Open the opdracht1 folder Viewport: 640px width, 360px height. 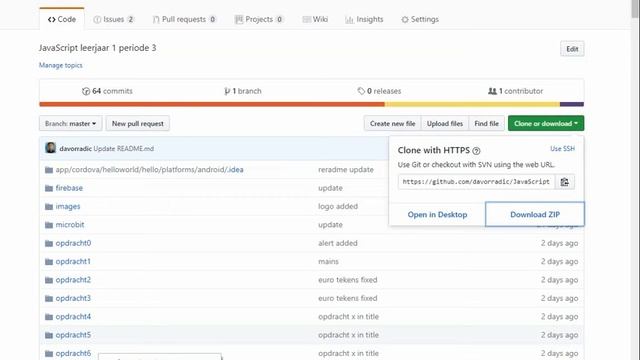(x=73, y=262)
